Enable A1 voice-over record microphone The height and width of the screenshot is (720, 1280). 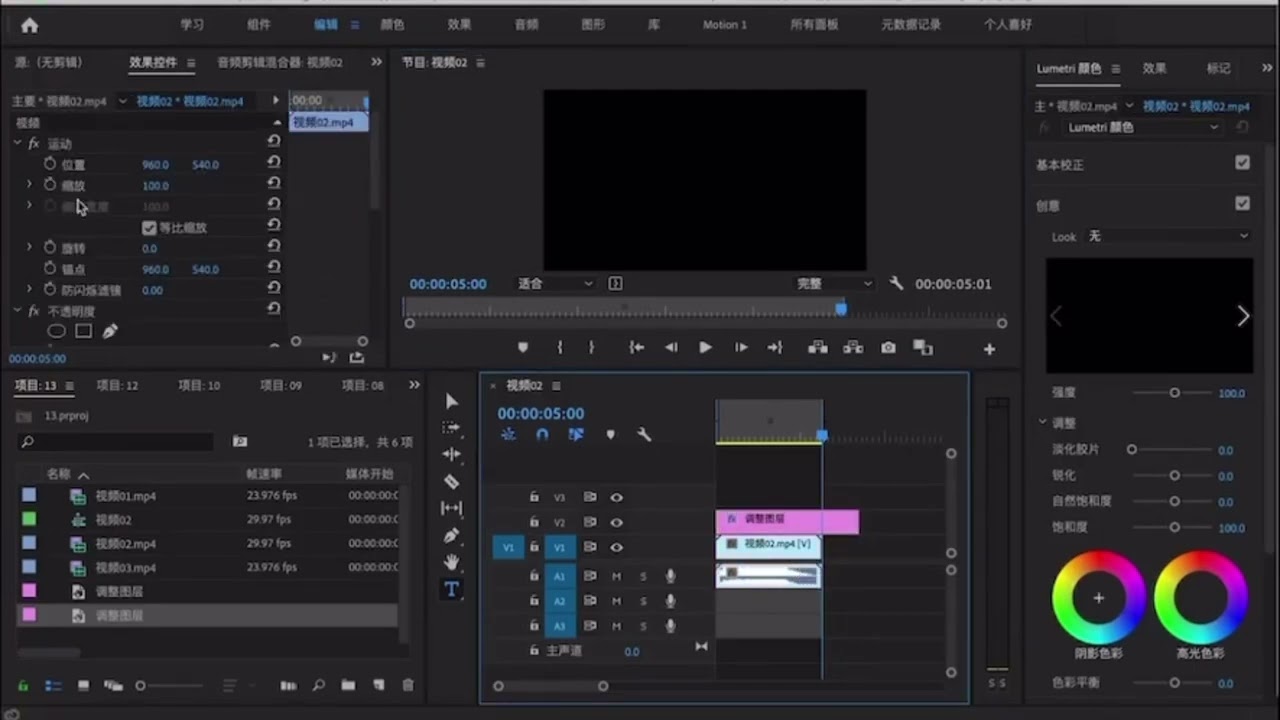671,576
